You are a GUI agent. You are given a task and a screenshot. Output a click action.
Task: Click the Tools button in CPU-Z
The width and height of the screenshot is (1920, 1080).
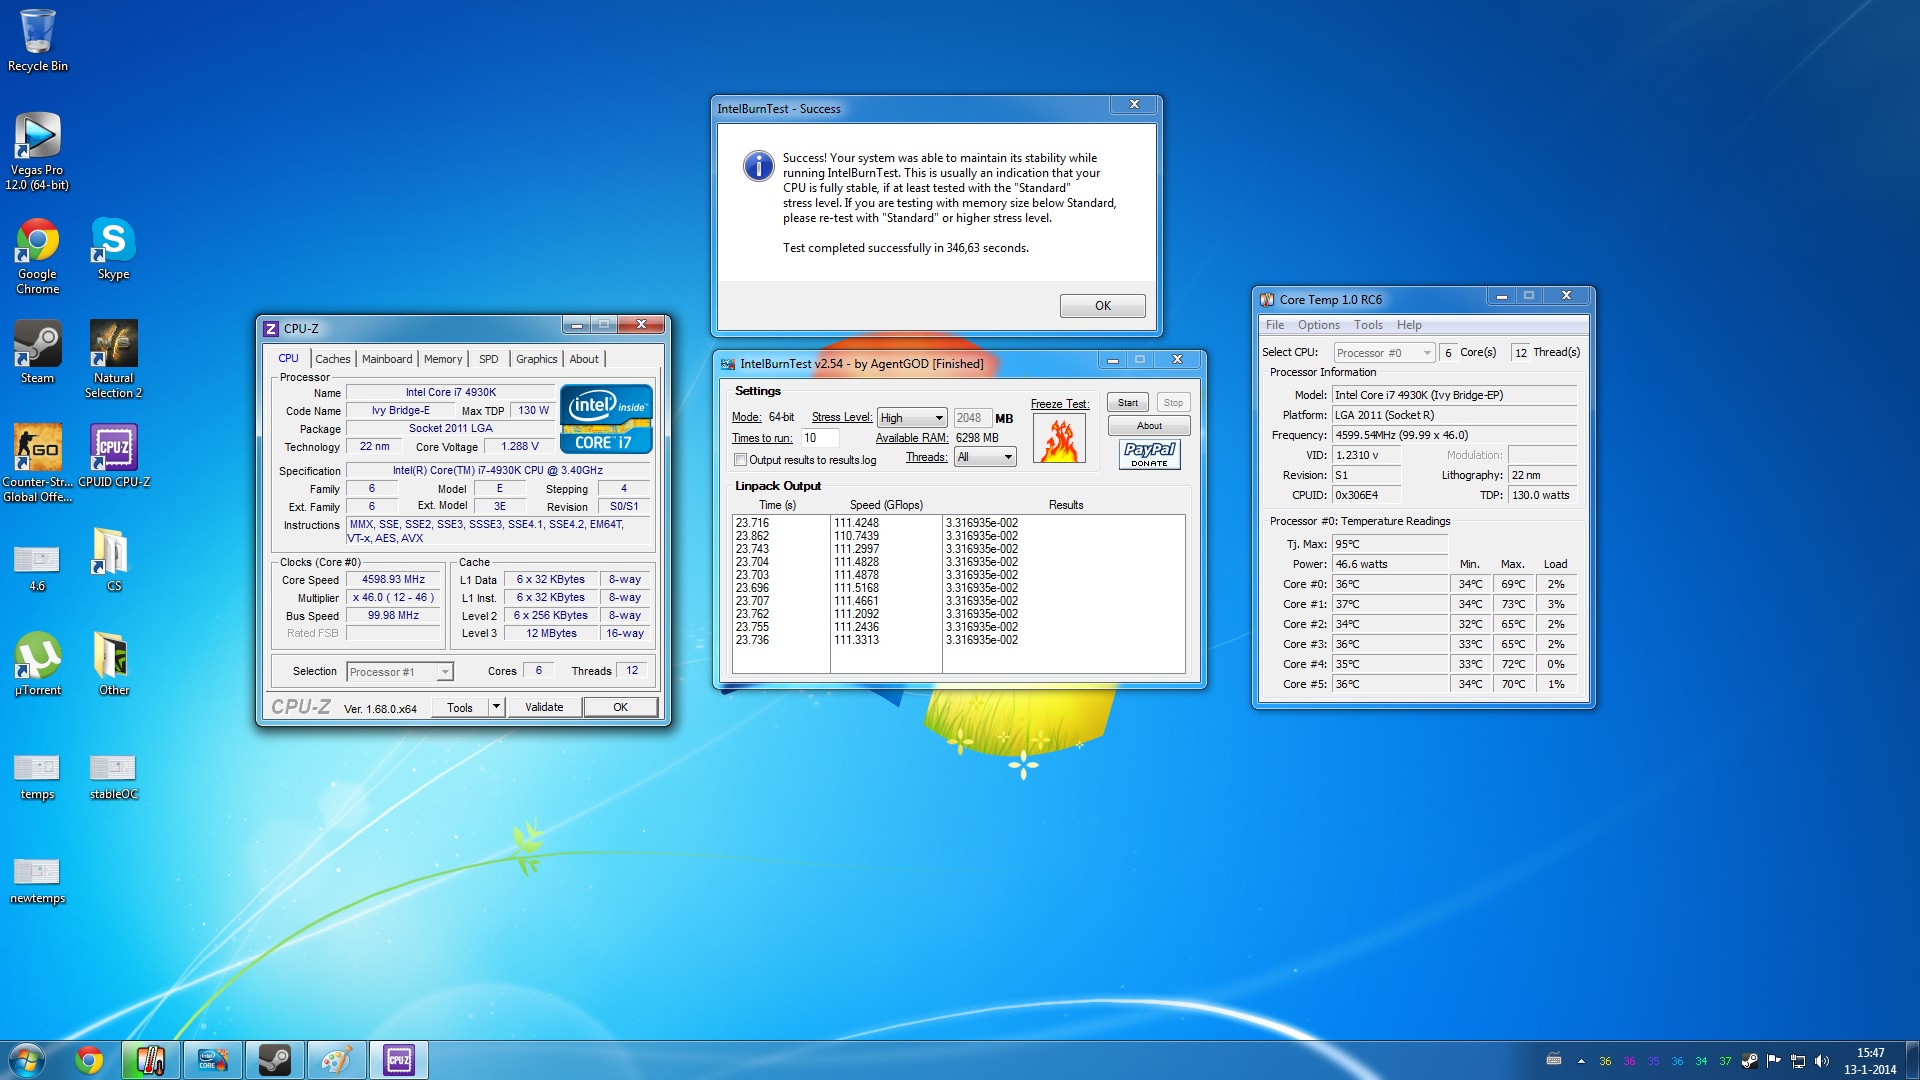point(460,707)
